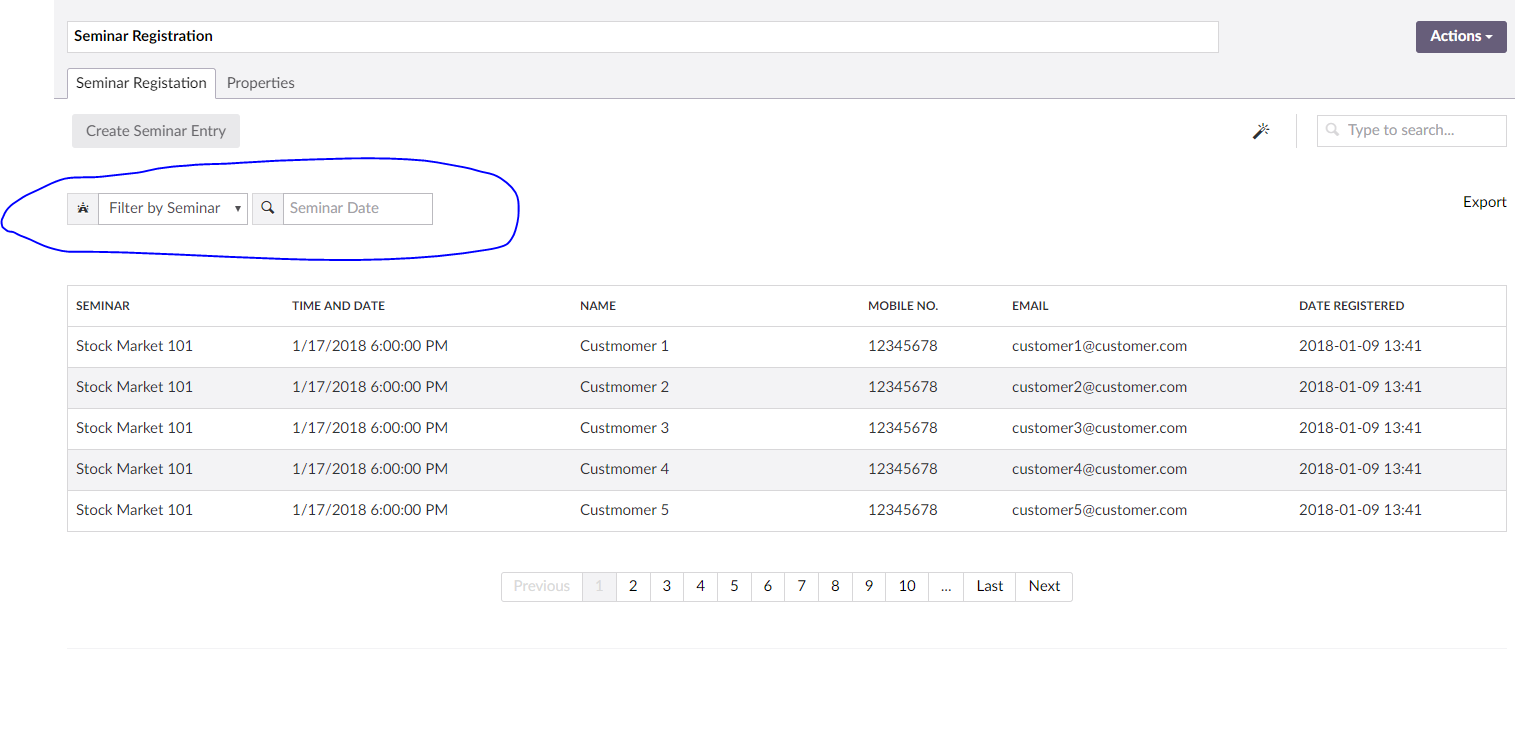Click the magic wand icon
The width and height of the screenshot is (1515, 735).
tap(1261, 131)
